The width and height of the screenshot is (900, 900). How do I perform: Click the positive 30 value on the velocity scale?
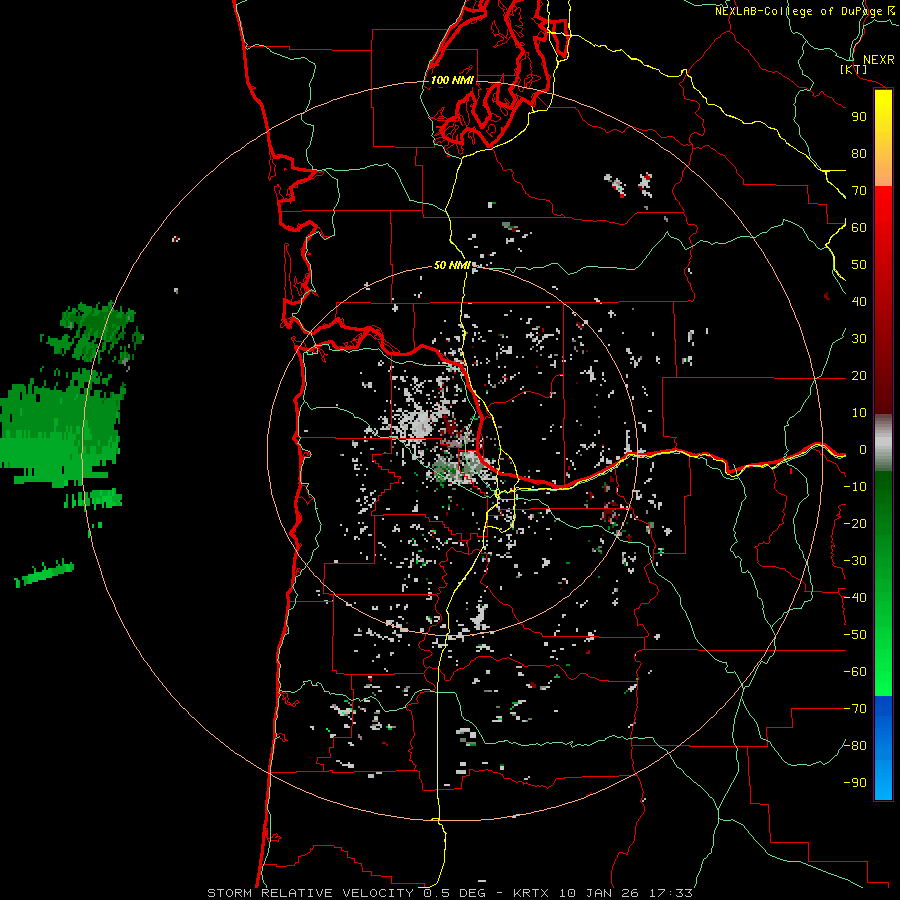click(x=859, y=339)
